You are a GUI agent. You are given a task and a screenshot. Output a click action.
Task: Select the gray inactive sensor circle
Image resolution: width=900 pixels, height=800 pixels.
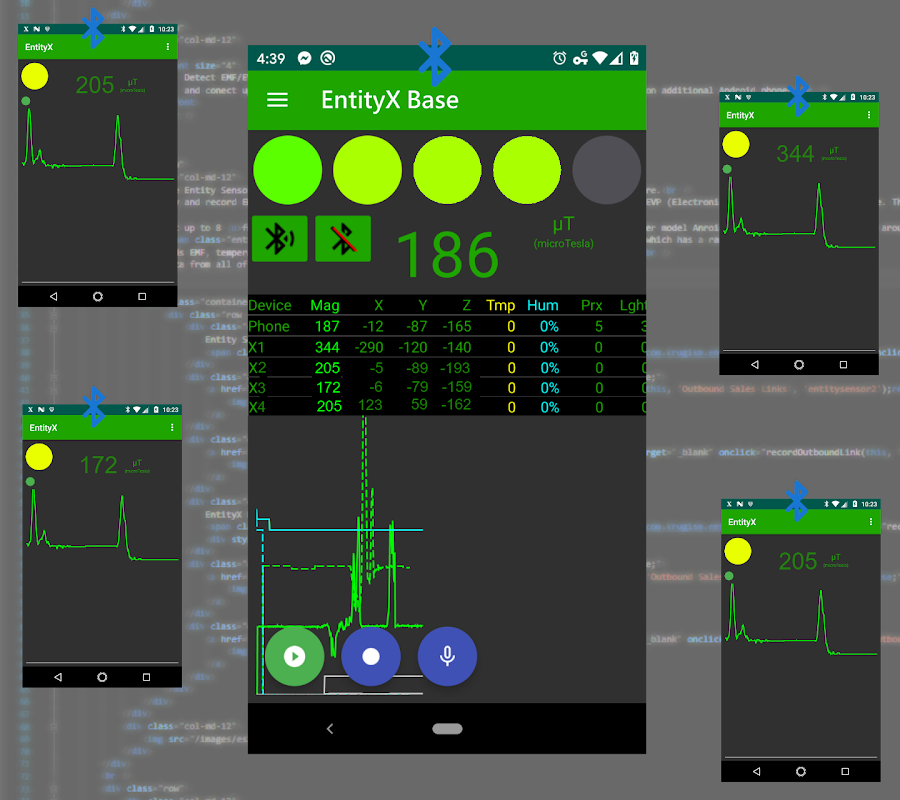(x=607, y=170)
